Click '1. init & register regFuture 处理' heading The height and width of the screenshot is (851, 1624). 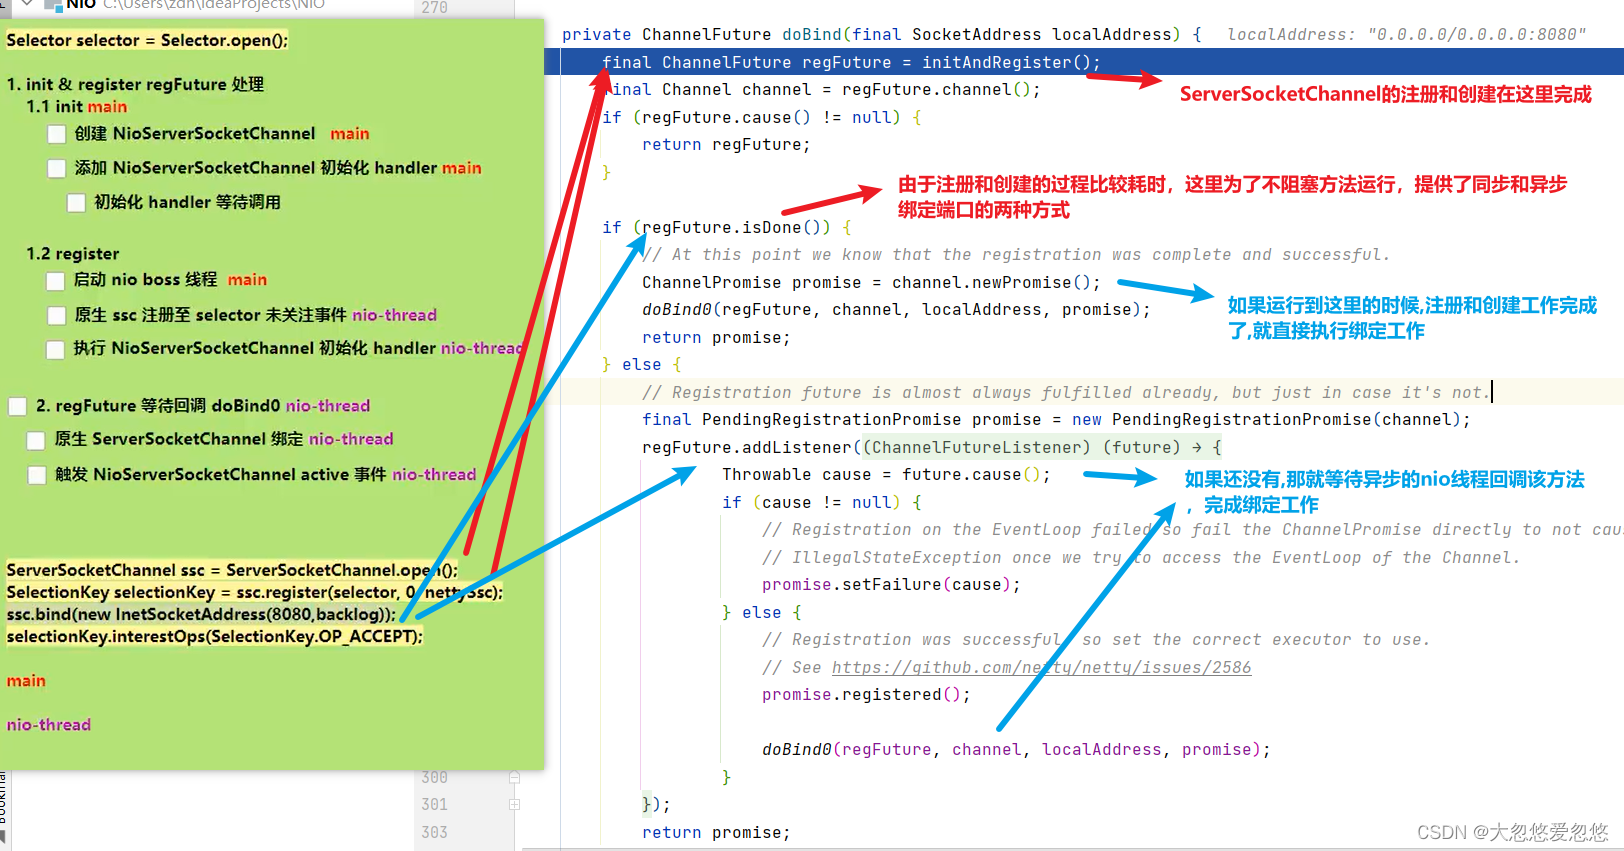(x=135, y=84)
